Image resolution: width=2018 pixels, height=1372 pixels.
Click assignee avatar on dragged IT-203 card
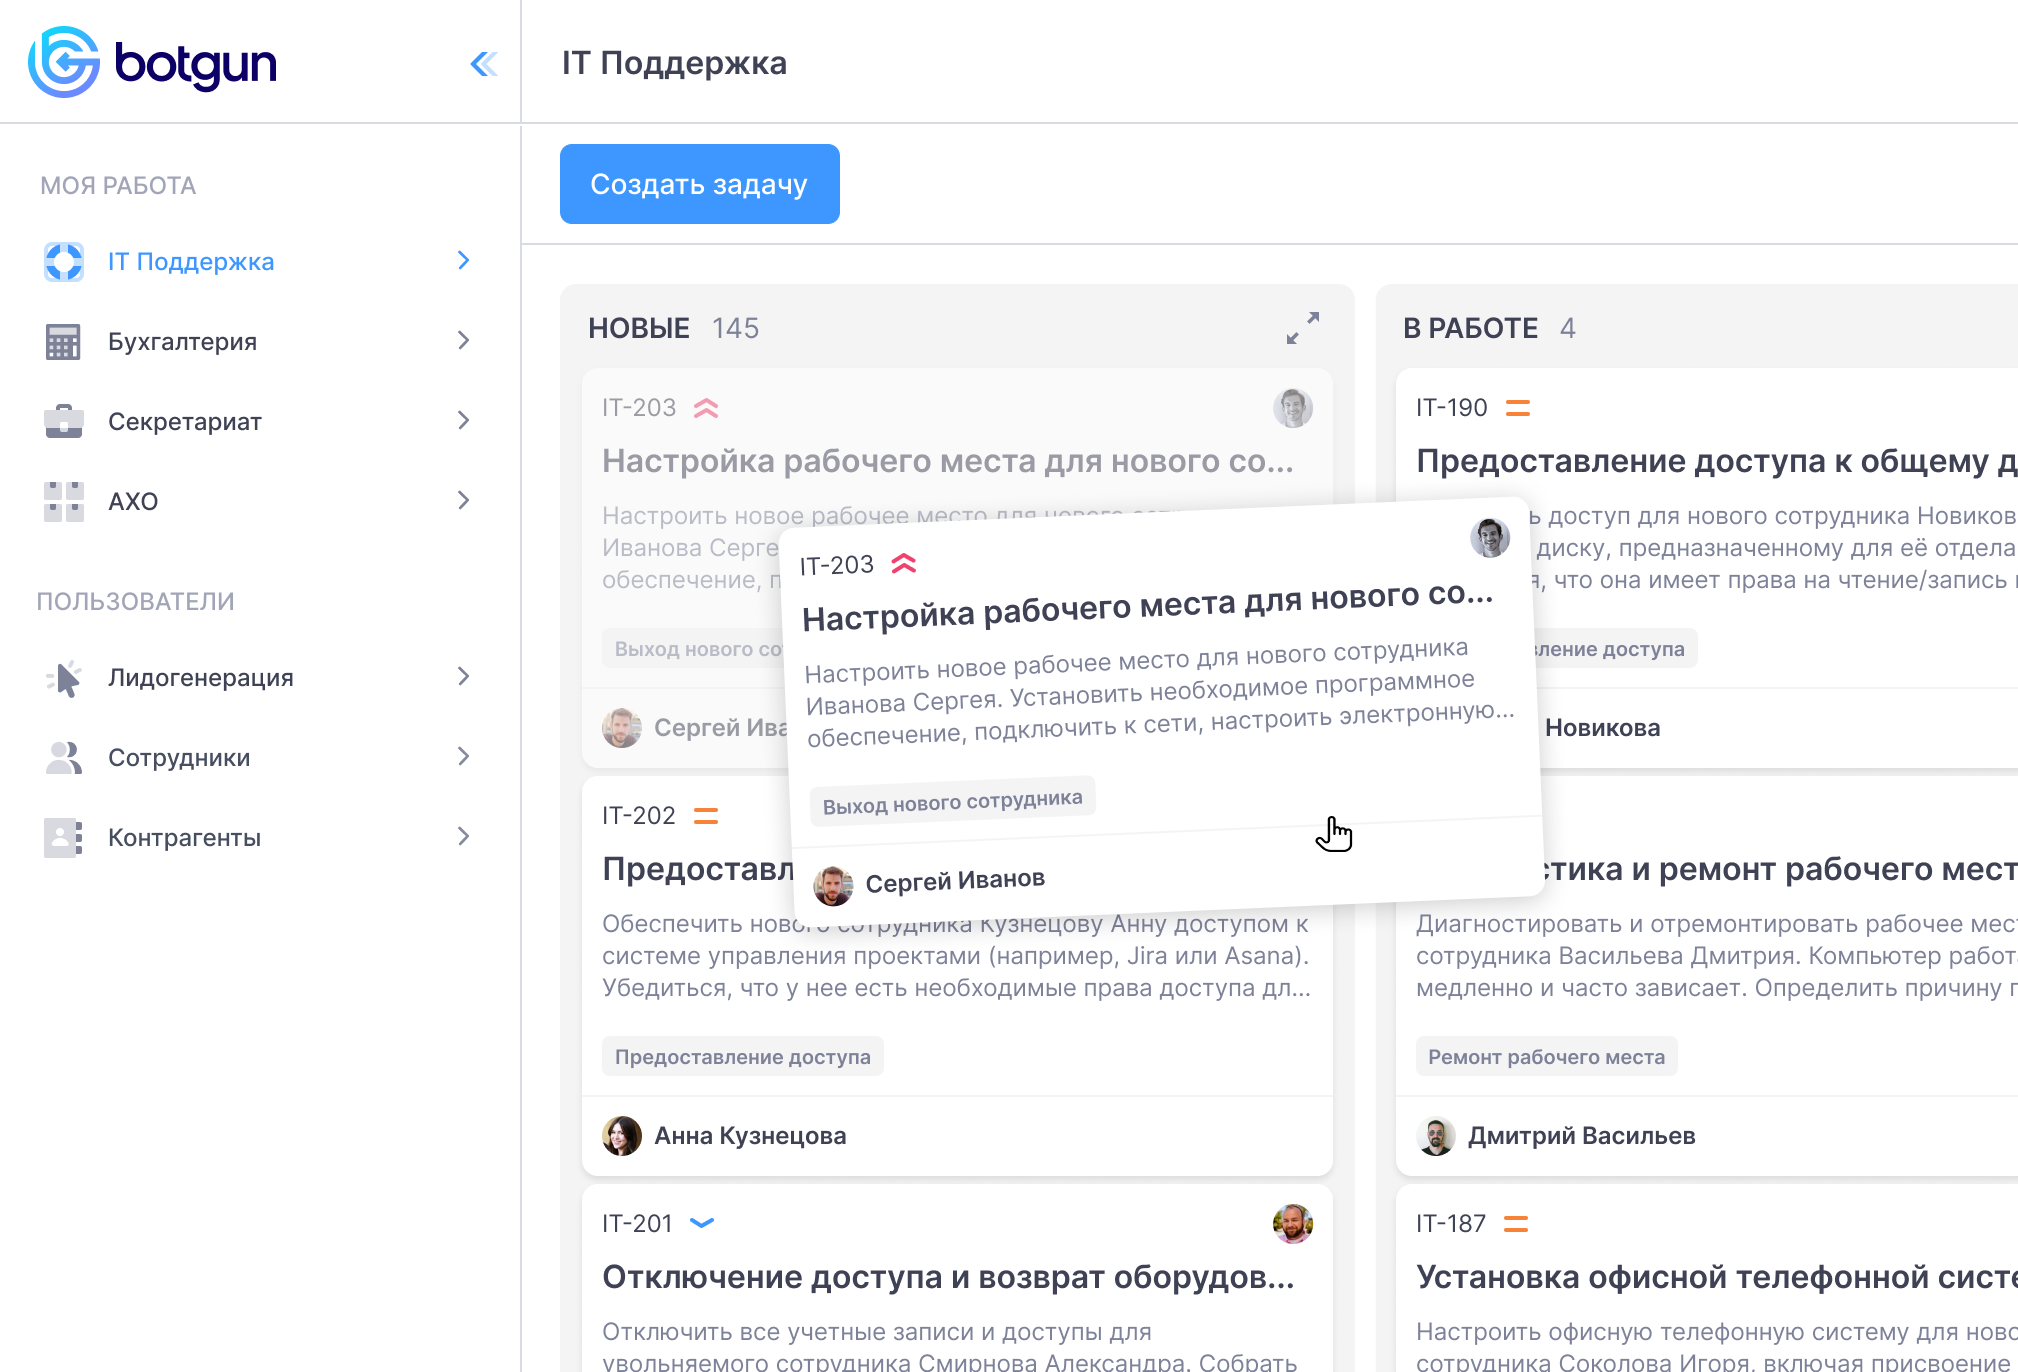1490,538
